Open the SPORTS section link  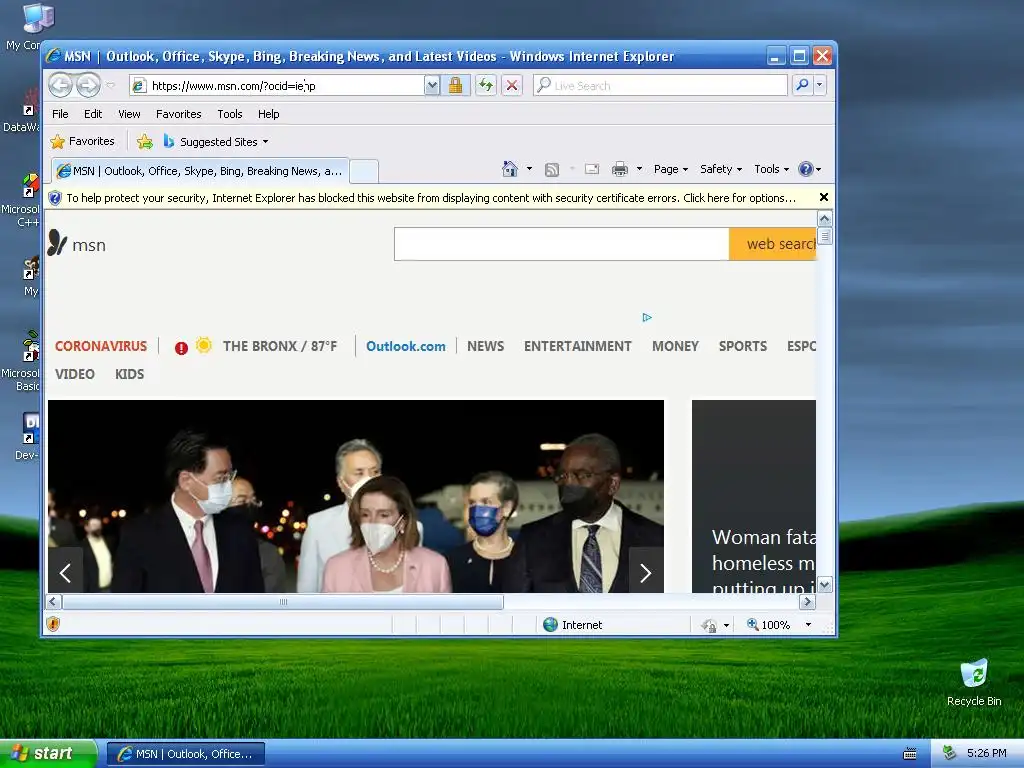[x=743, y=346]
